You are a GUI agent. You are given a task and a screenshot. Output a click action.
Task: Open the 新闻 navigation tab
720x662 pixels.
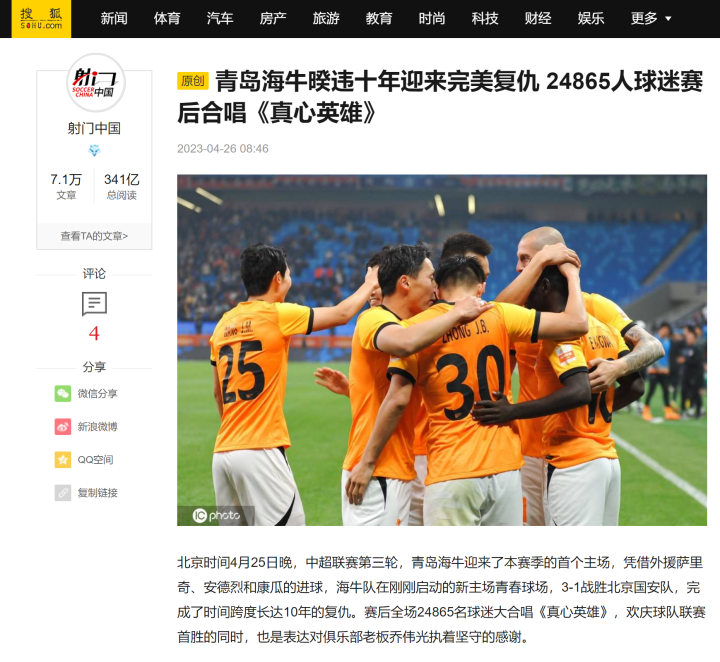114,18
